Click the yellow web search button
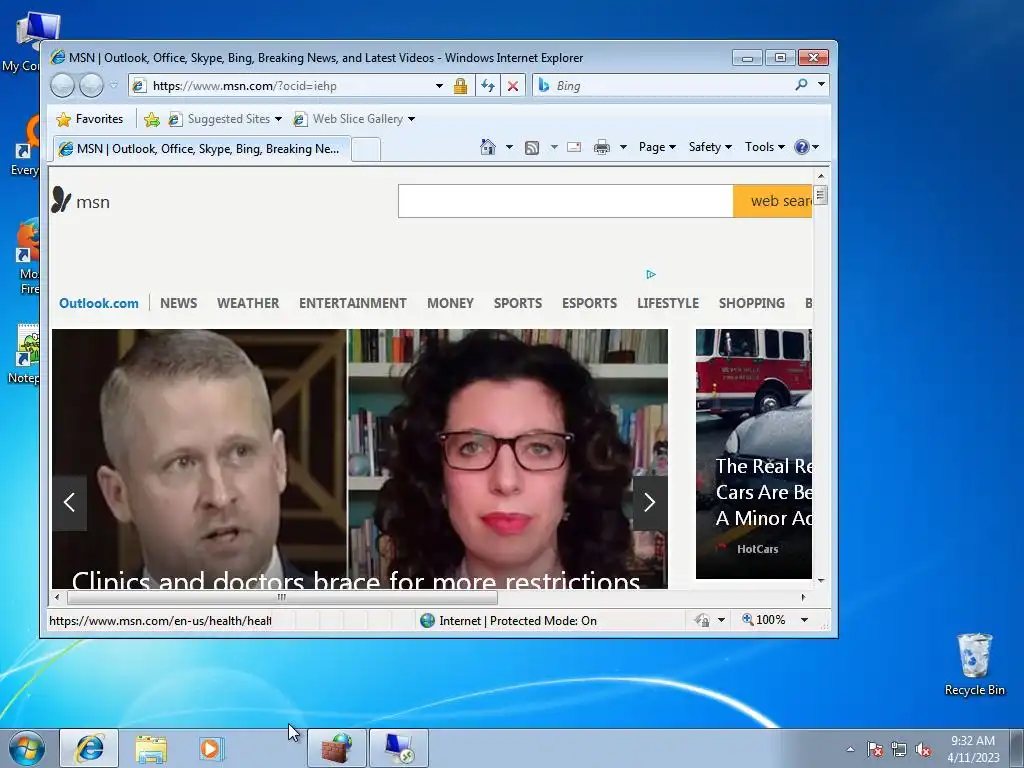The height and width of the screenshot is (768, 1024). coord(773,201)
